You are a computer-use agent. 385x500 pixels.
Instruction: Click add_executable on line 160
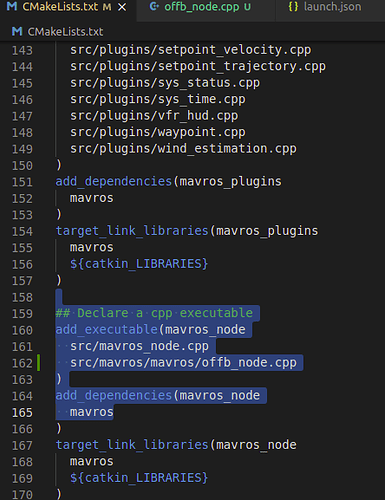(107, 330)
